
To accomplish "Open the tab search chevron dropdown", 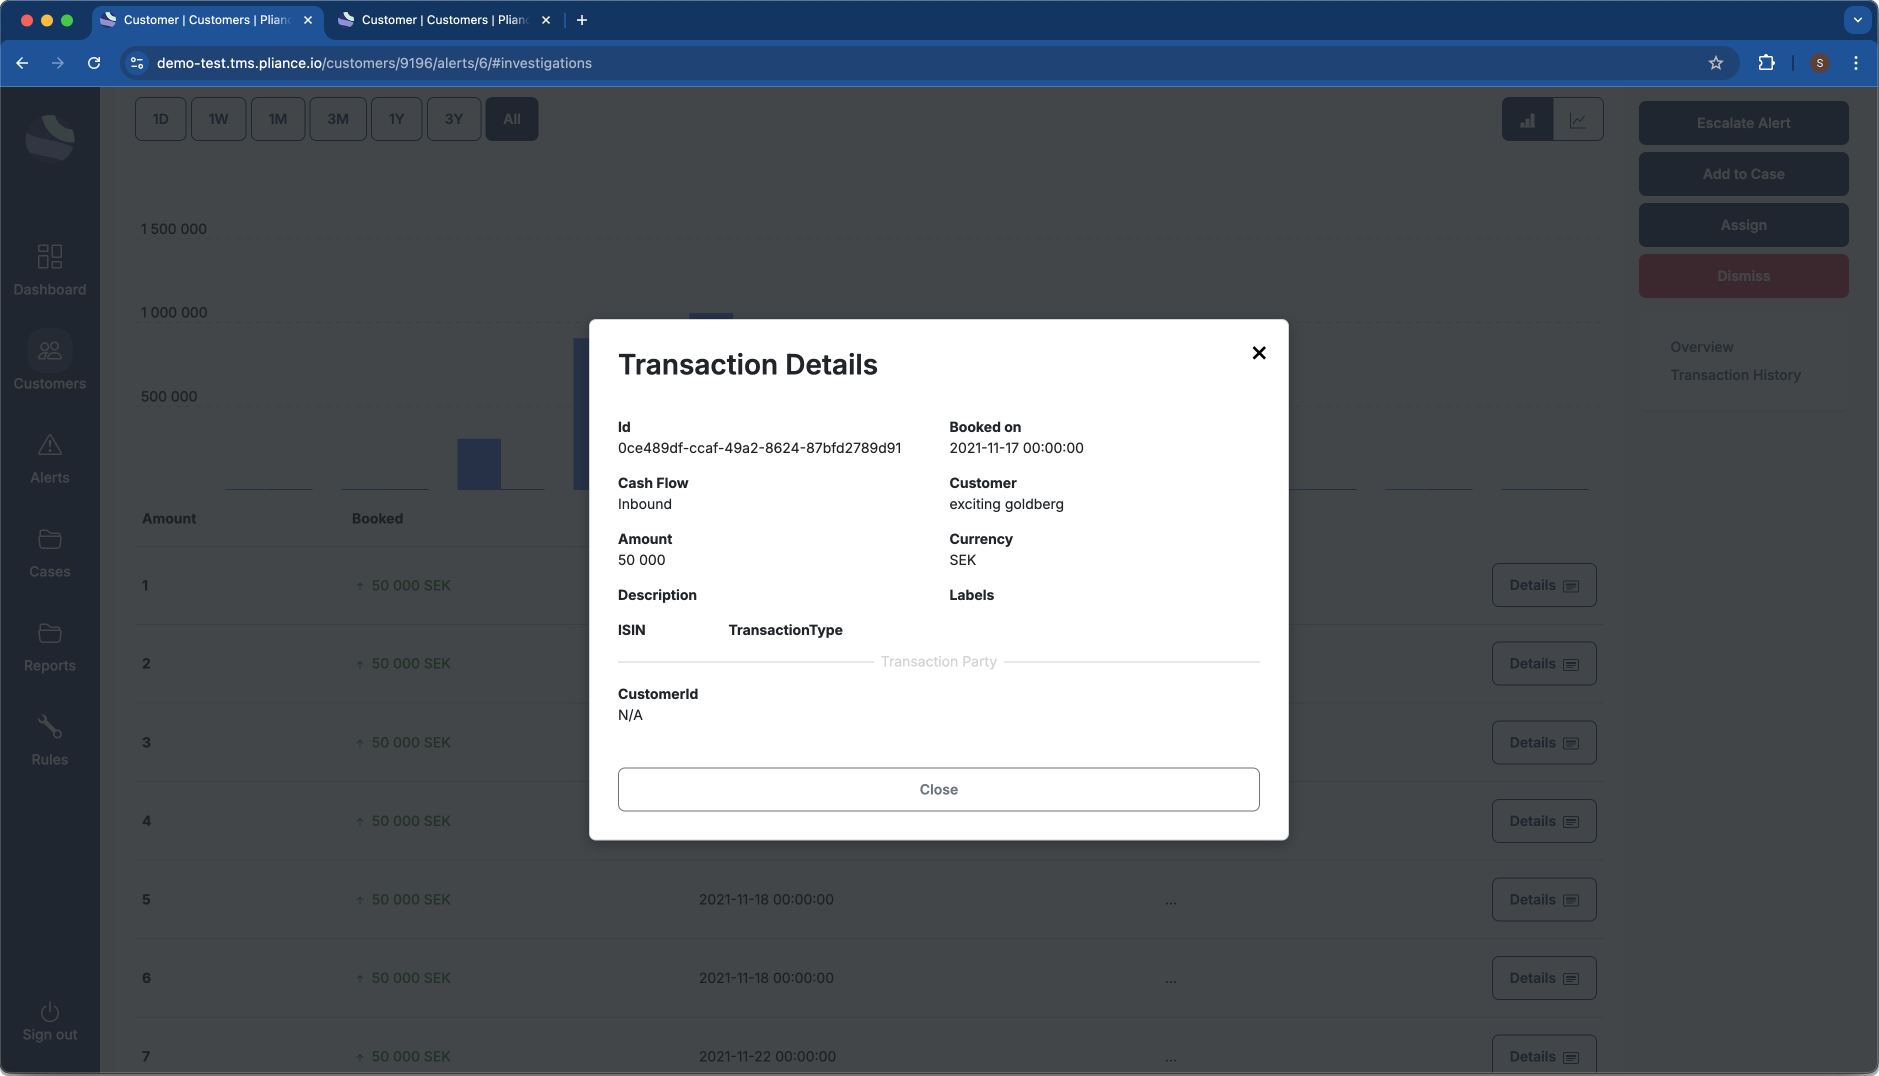I will click(x=1855, y=20).
